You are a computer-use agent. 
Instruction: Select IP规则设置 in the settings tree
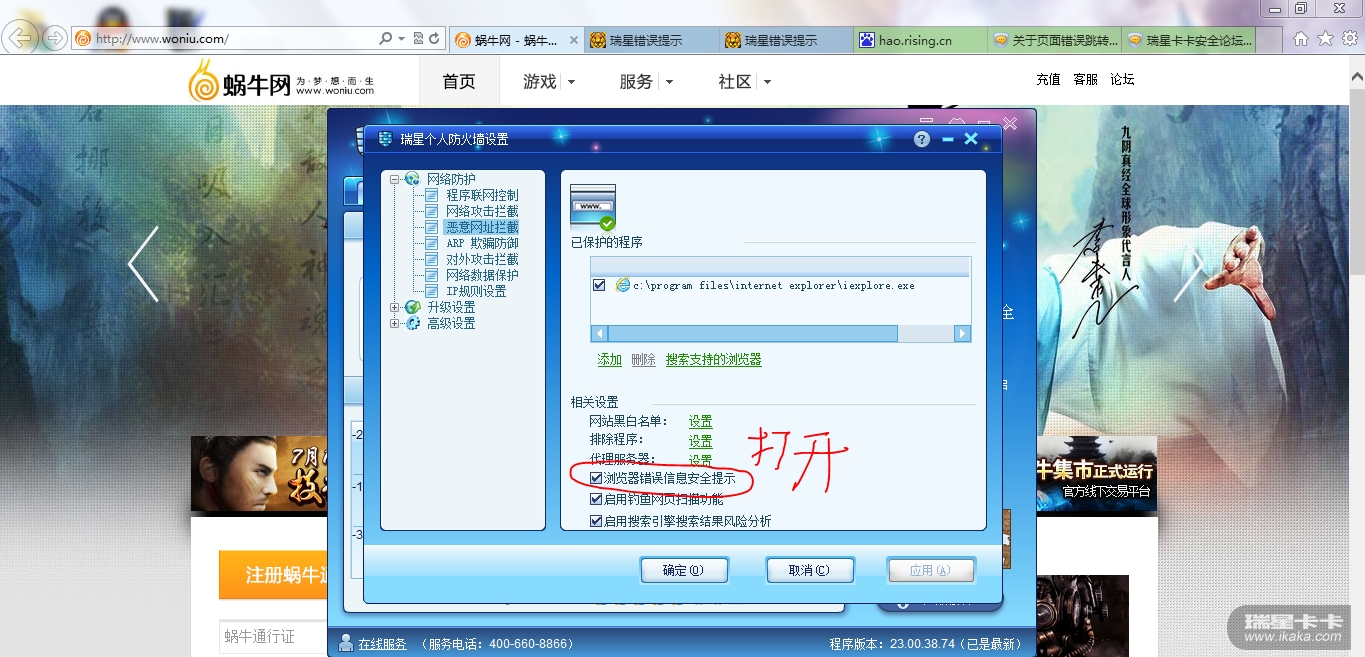476,291
